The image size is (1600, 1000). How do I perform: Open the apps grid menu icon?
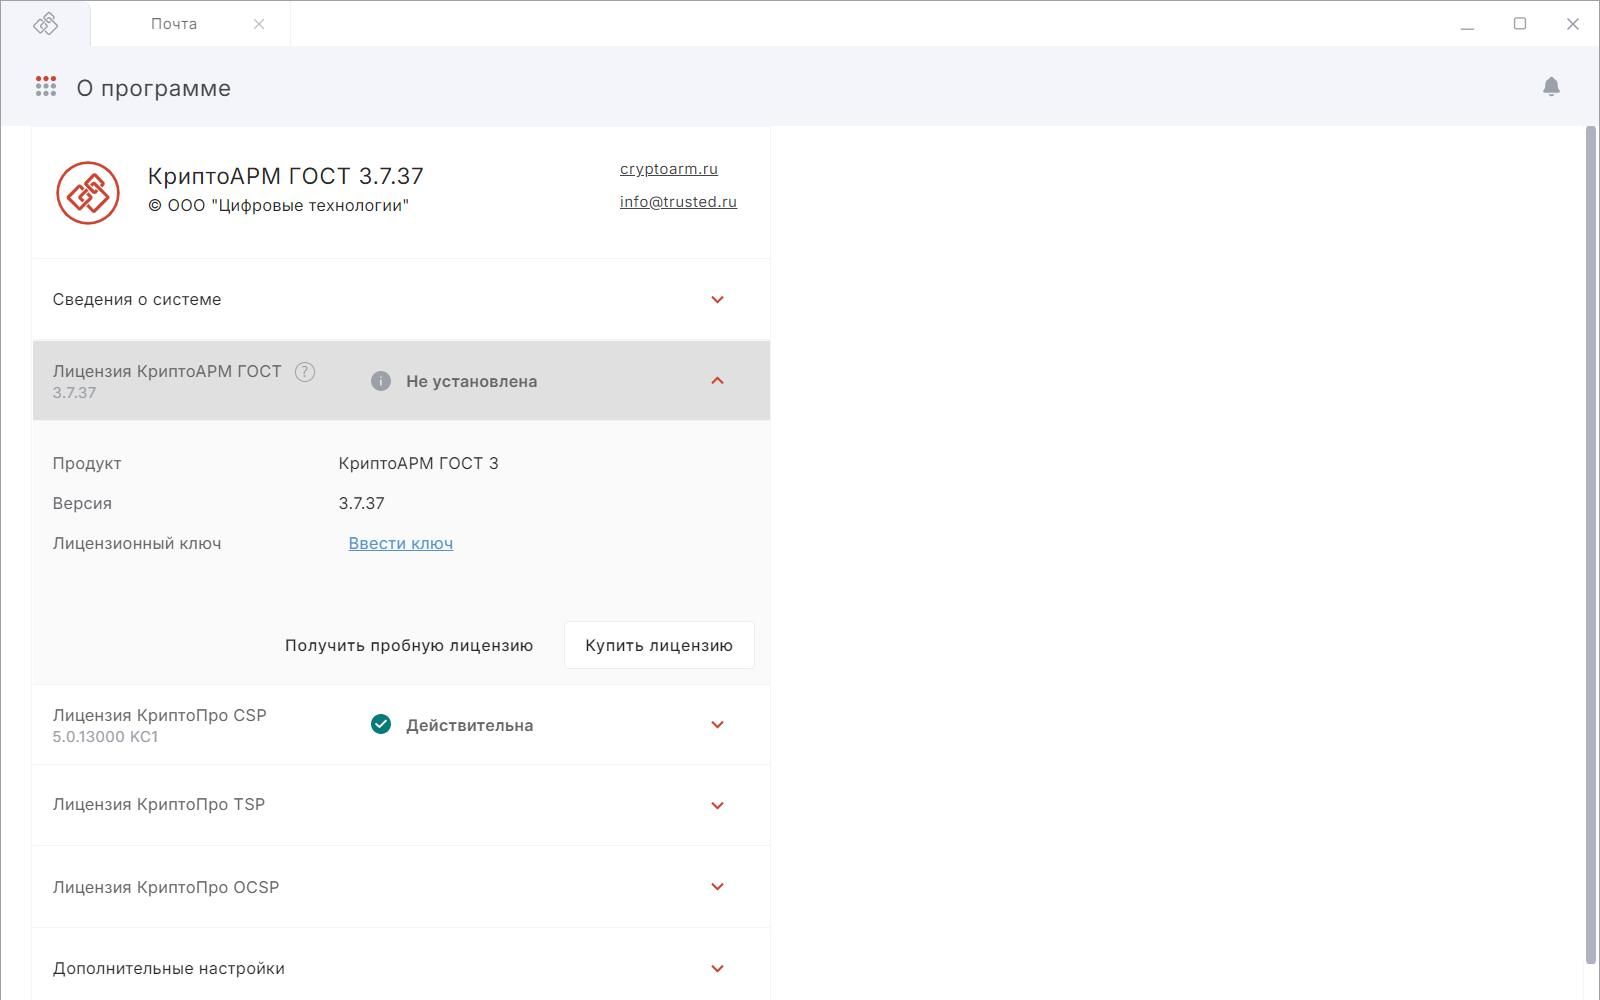(46, 87)
